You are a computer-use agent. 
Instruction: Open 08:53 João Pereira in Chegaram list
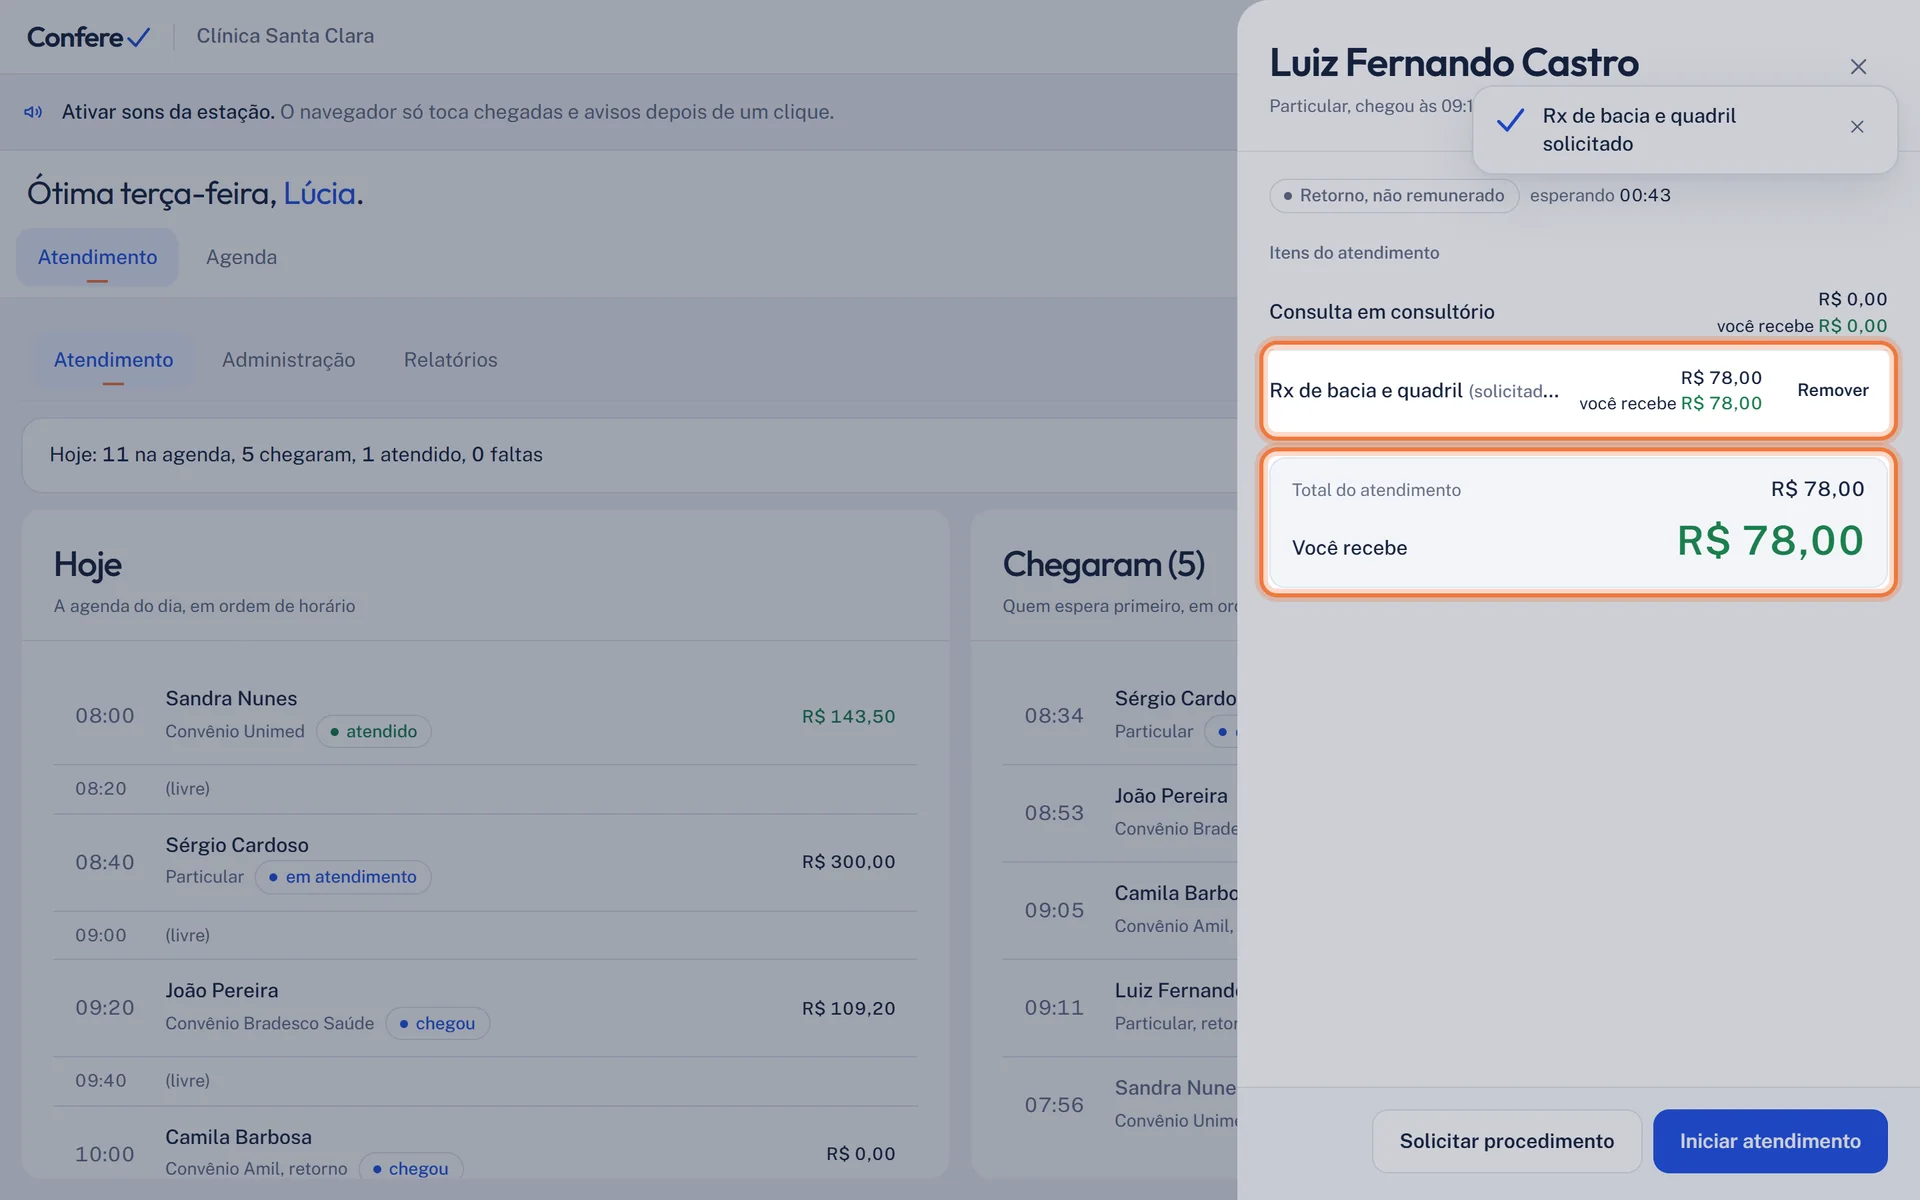(1120, 813)
